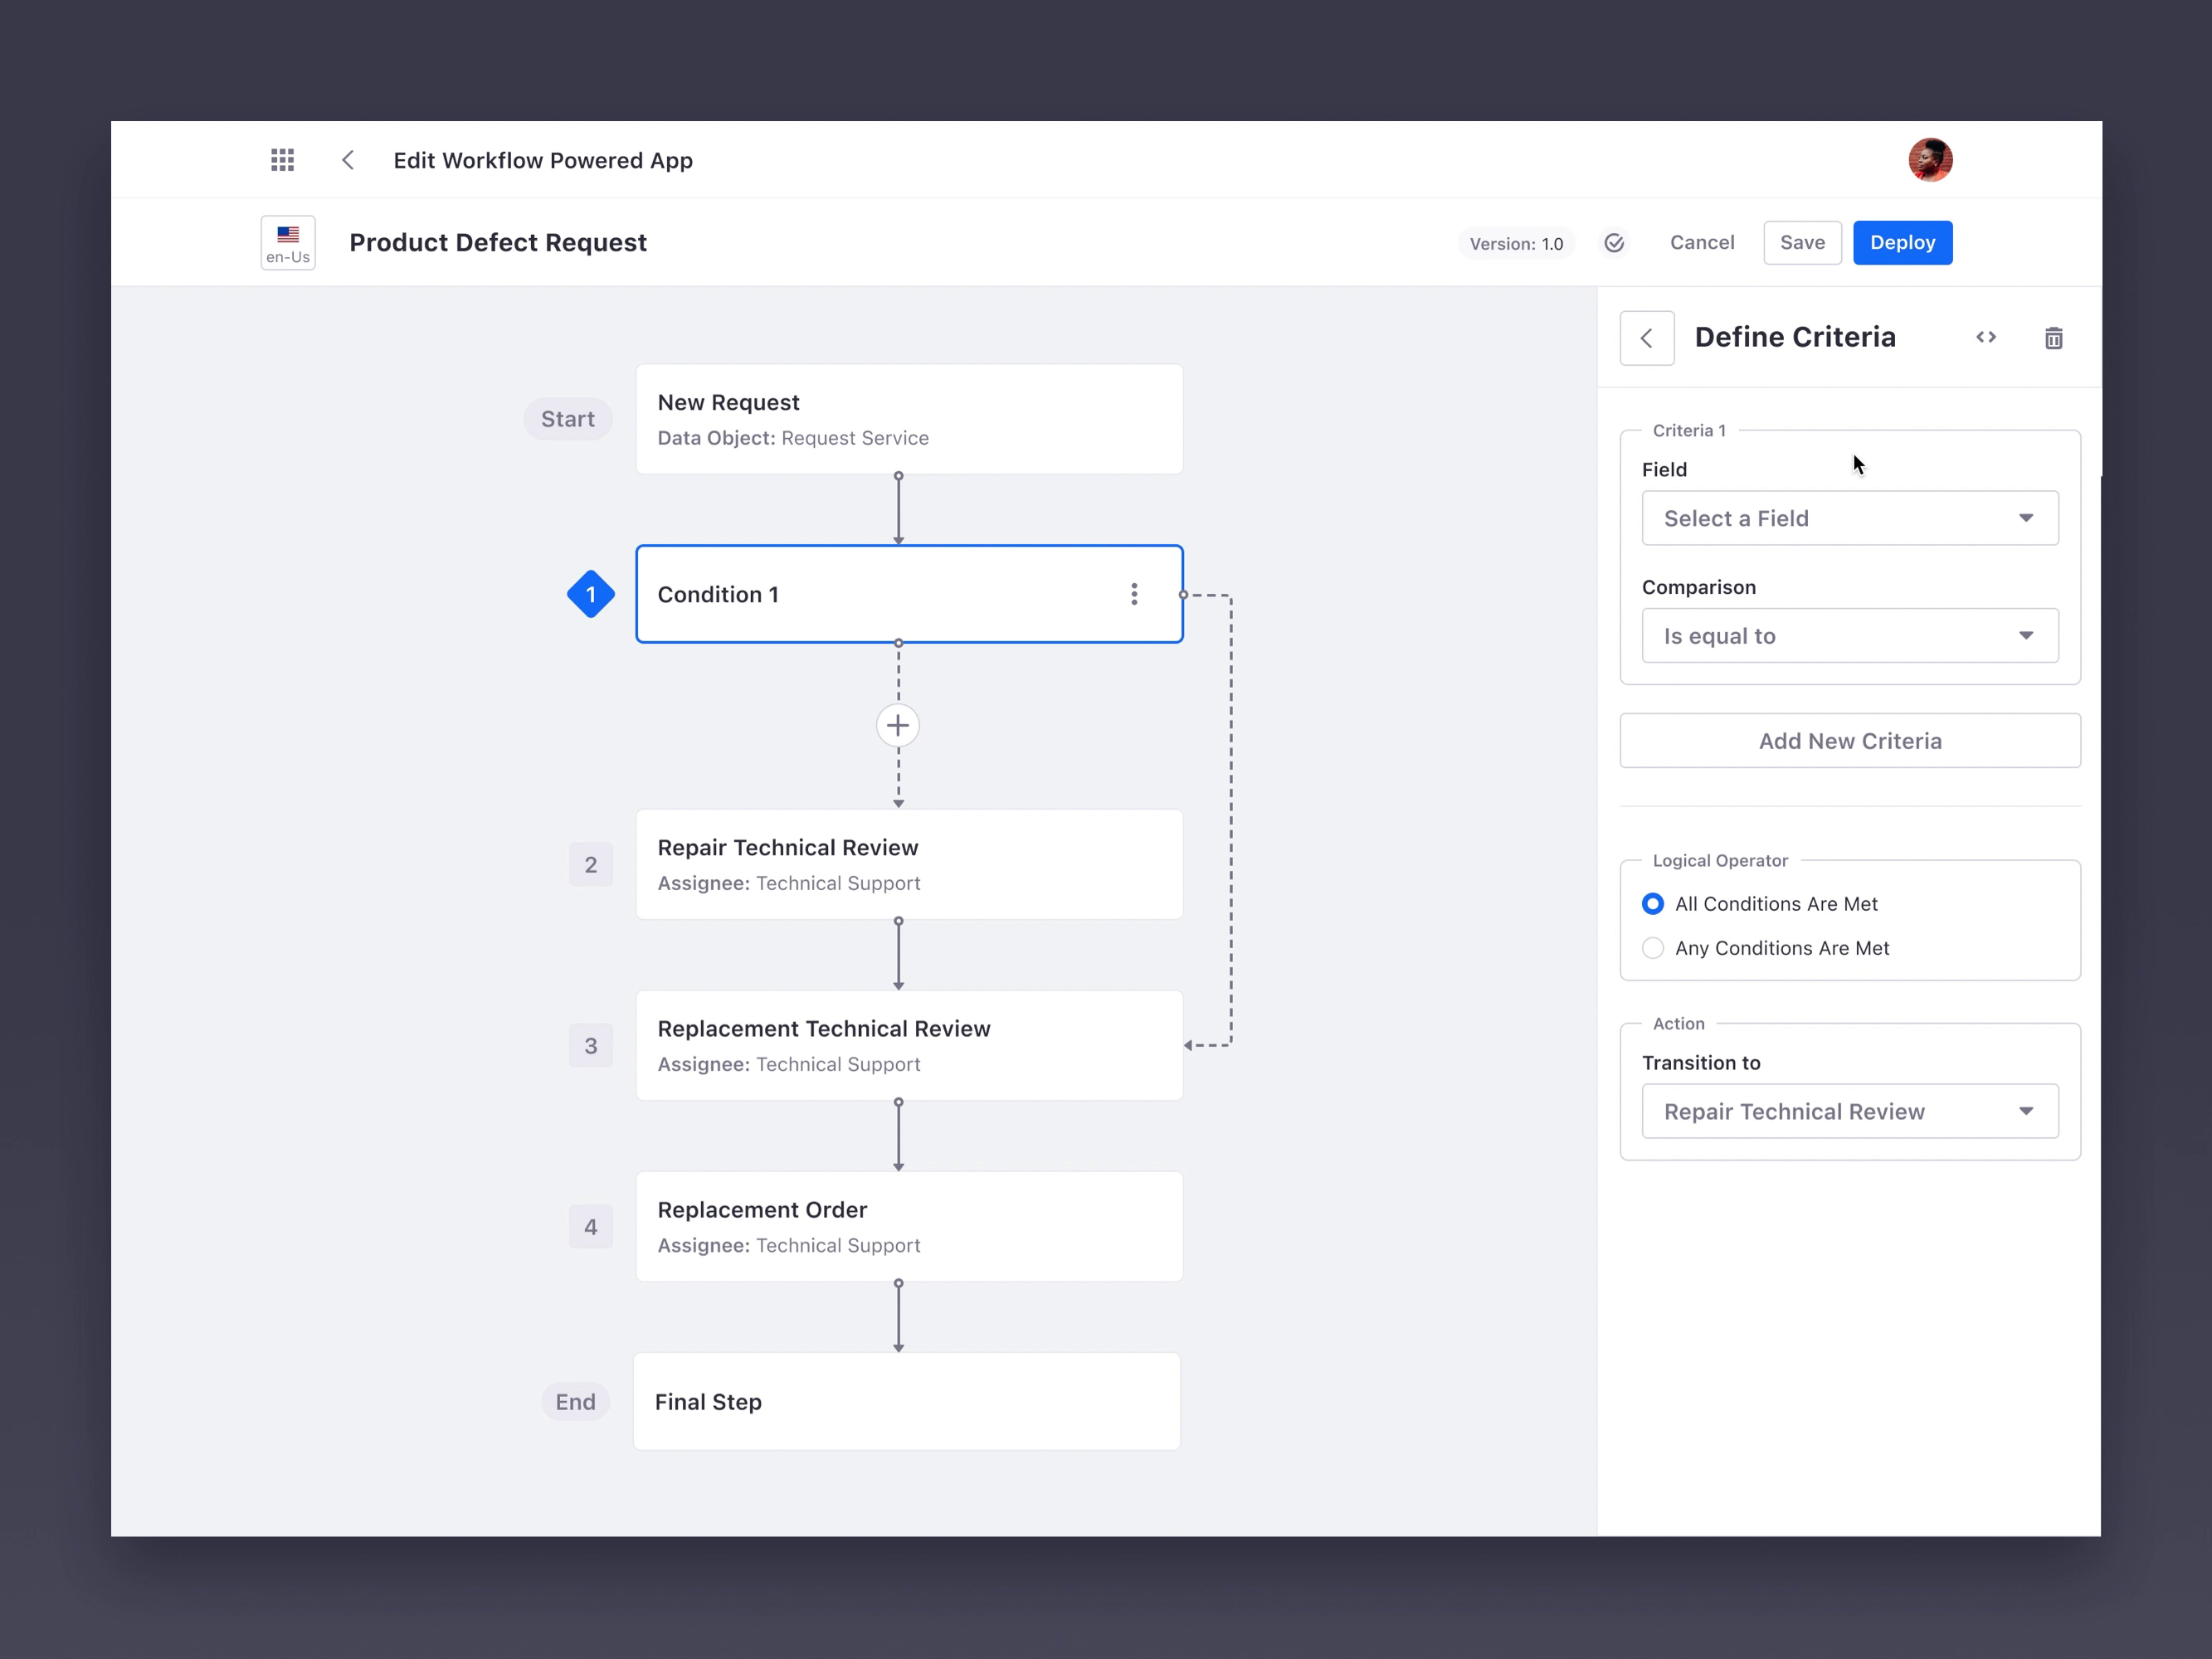2212x1659 pixels.
Task: Add a step with the plus button
Action: click(898, 726)
